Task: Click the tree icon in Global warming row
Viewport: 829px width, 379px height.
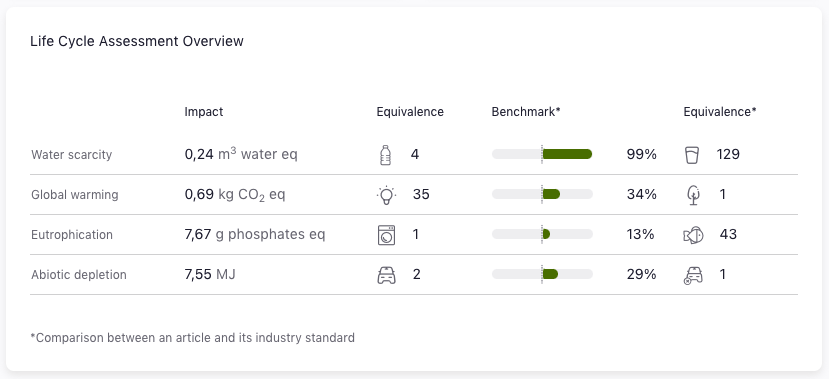Action: pyautogui.click(x=693, y=195)
